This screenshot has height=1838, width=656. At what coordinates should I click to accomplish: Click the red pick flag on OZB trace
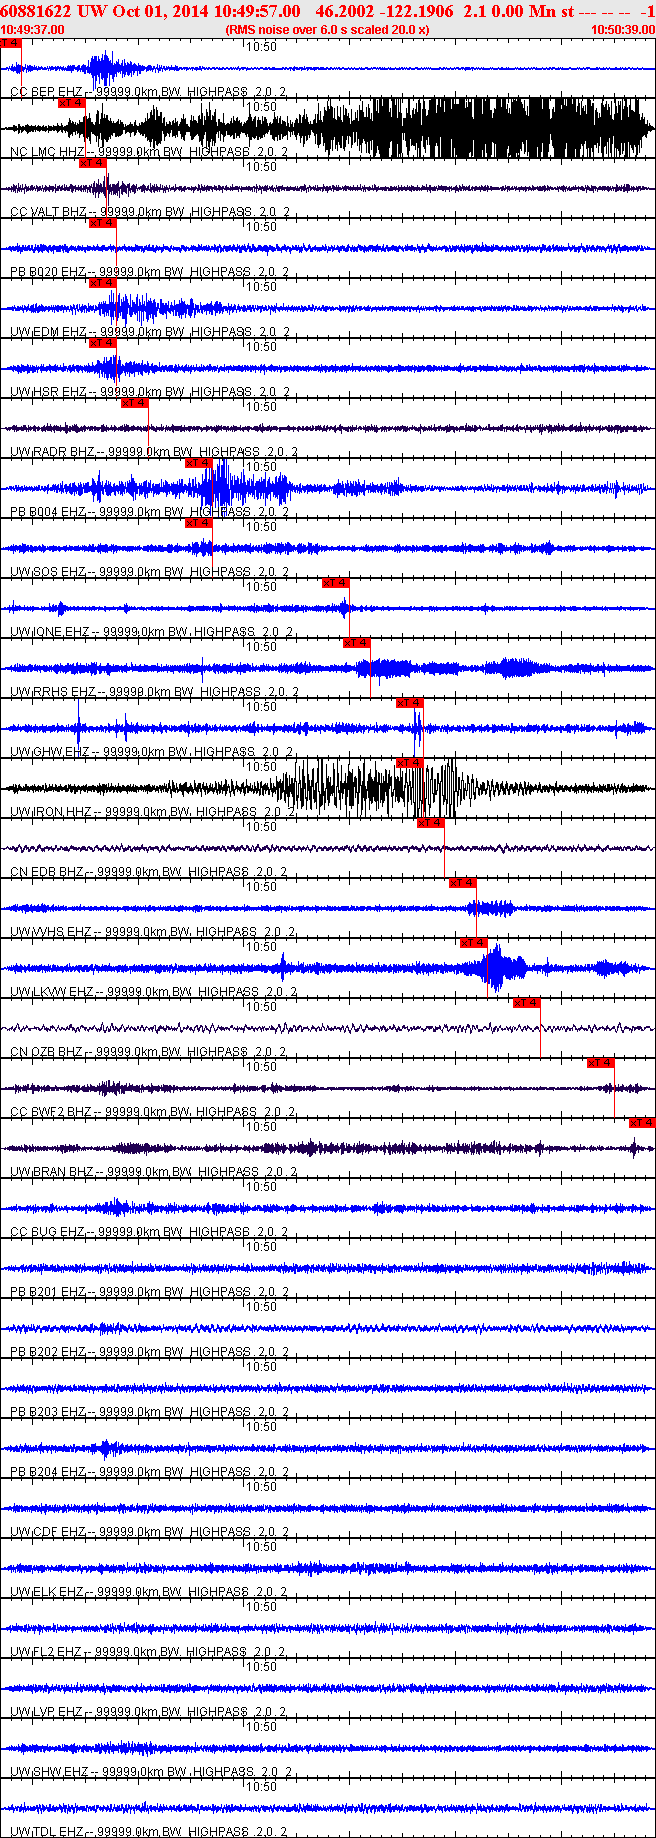coord(526,1003)
